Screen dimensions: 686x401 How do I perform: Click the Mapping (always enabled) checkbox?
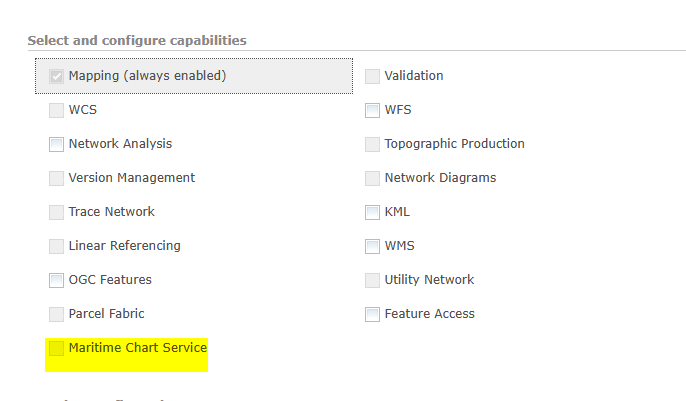(56, 76)
